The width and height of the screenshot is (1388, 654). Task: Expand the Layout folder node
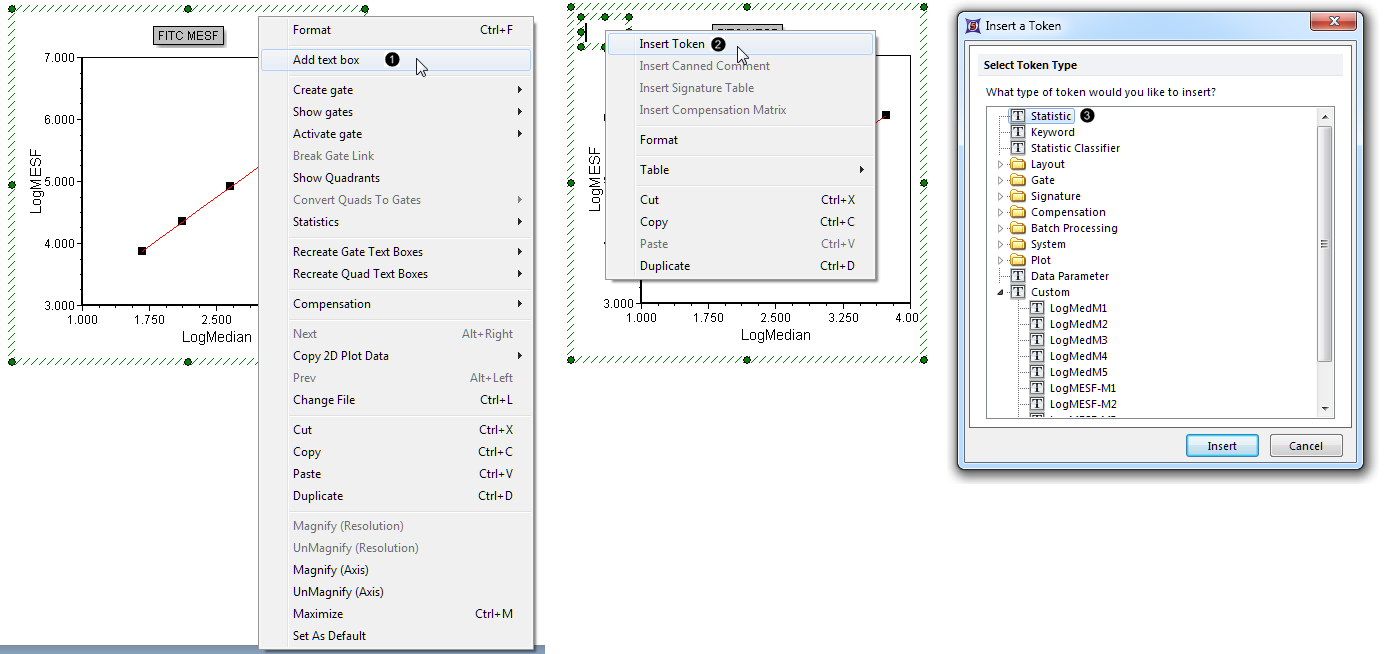[x=999, y=164]
